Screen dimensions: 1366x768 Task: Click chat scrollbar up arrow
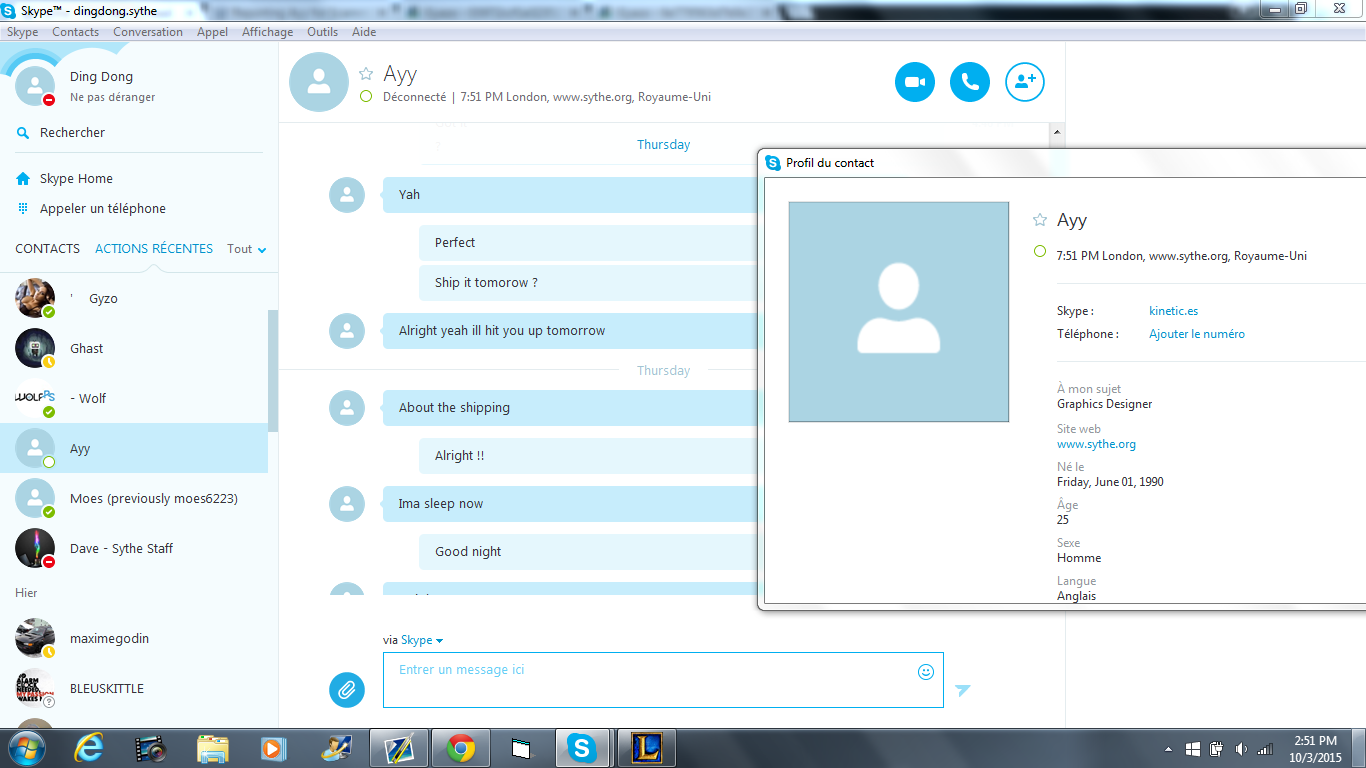pos(1057,132)
